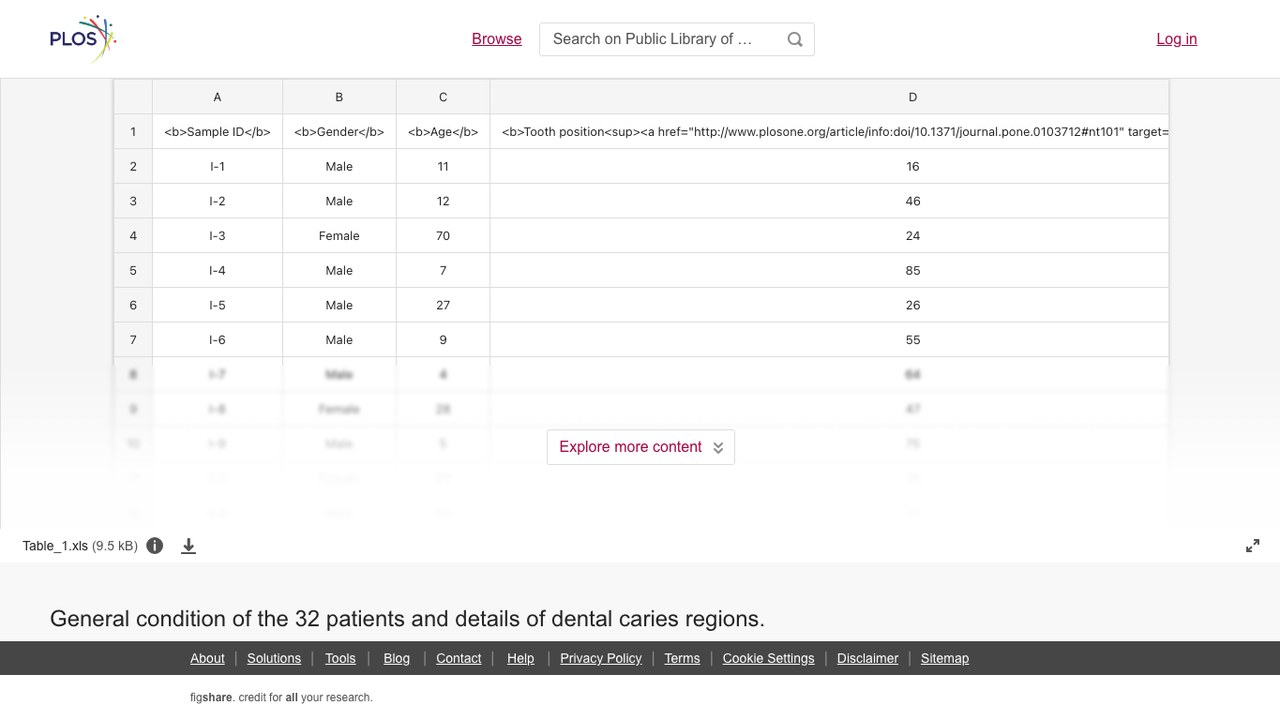The width and height of the screenshot is (1280, 720).
Task: Open the Sitemap footer link
Action: pyautogui.click(x=945, y=658)
